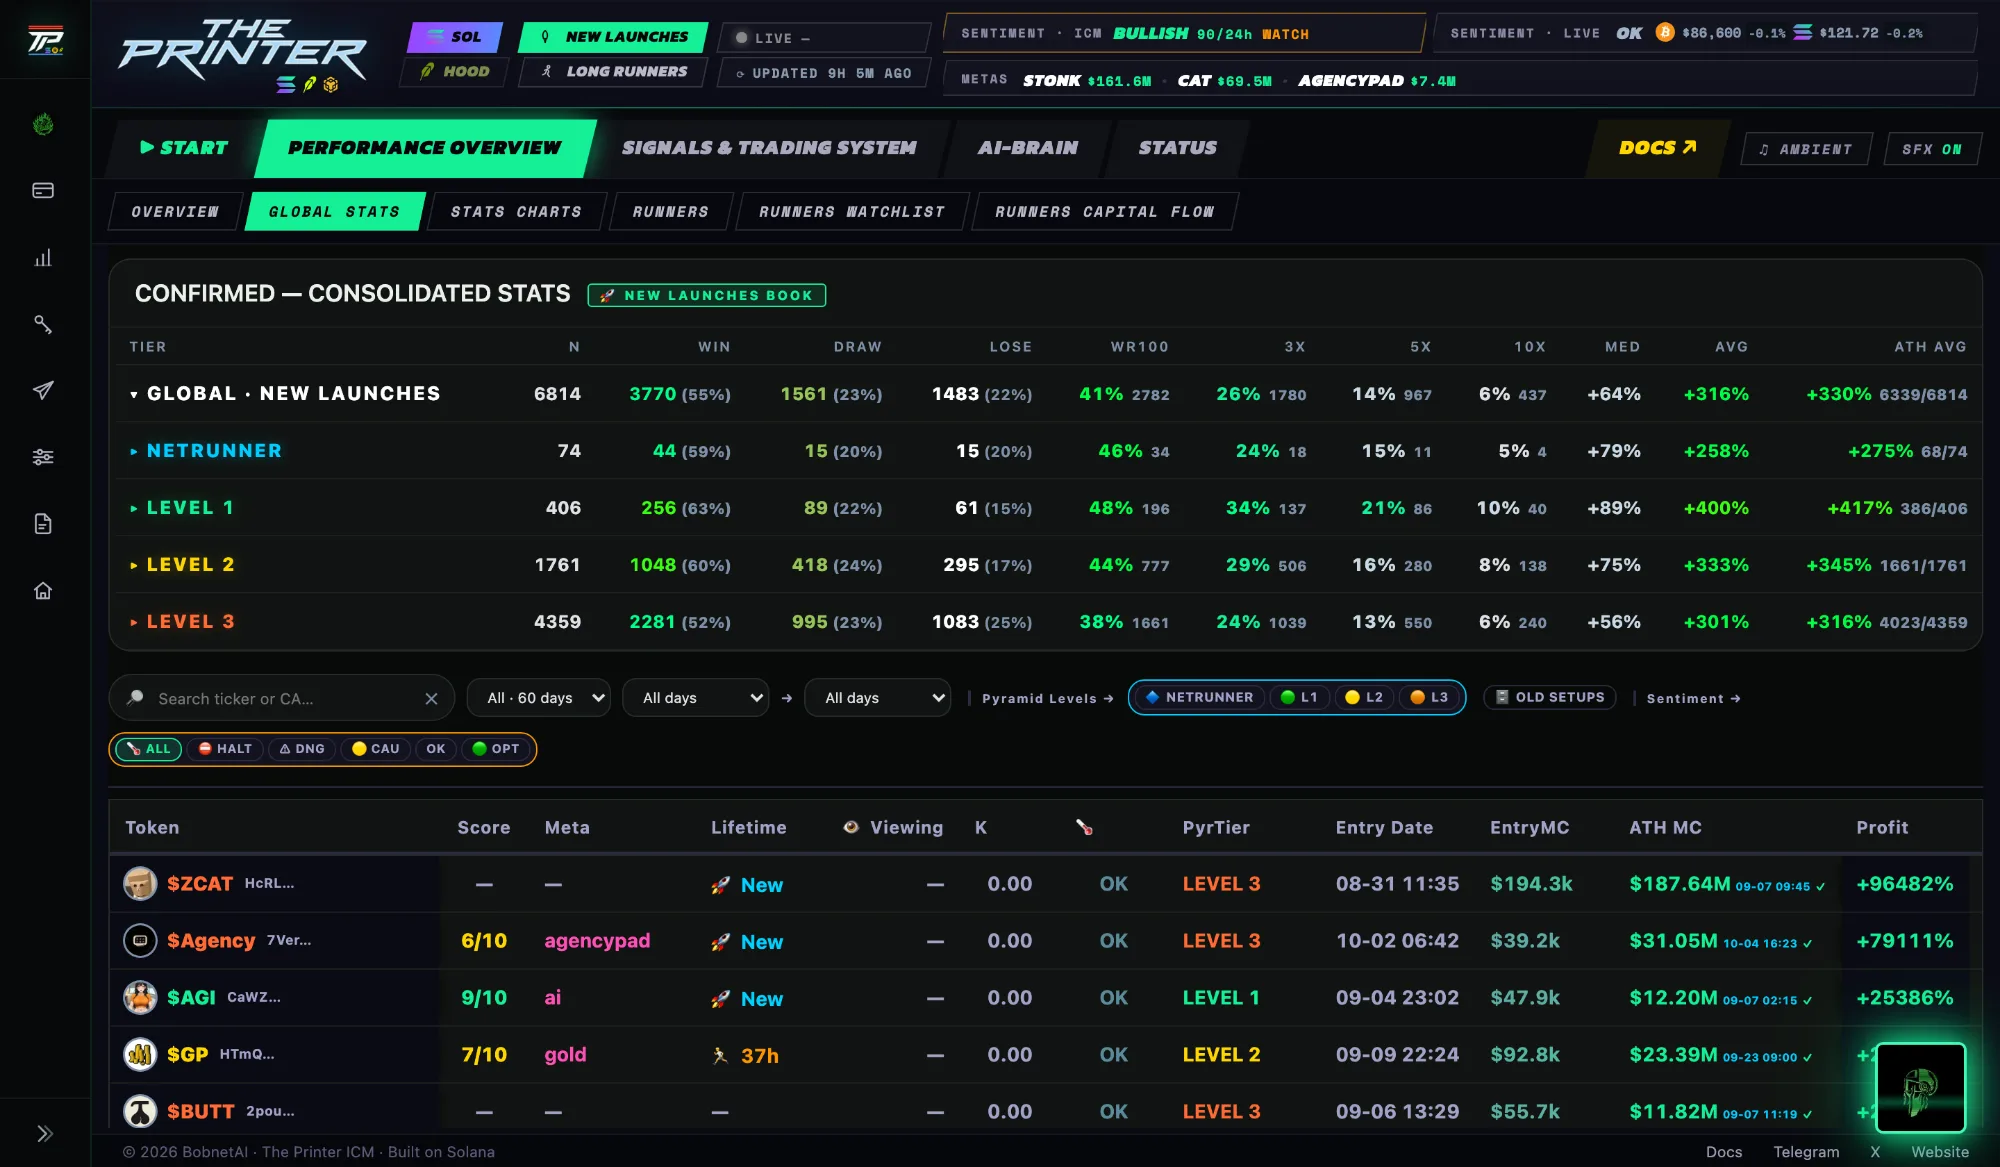Screen dimensions: 2000x1167
Task: Open the document icon in sidebar
Action: pos(43,524)
